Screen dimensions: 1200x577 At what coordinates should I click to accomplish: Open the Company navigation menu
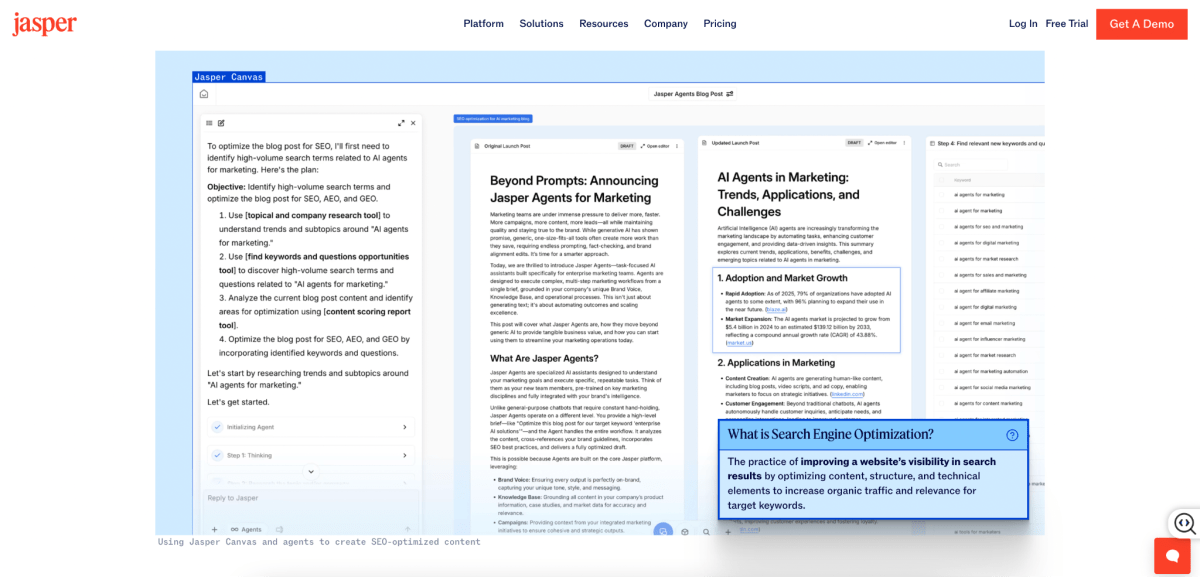[666, 24]
